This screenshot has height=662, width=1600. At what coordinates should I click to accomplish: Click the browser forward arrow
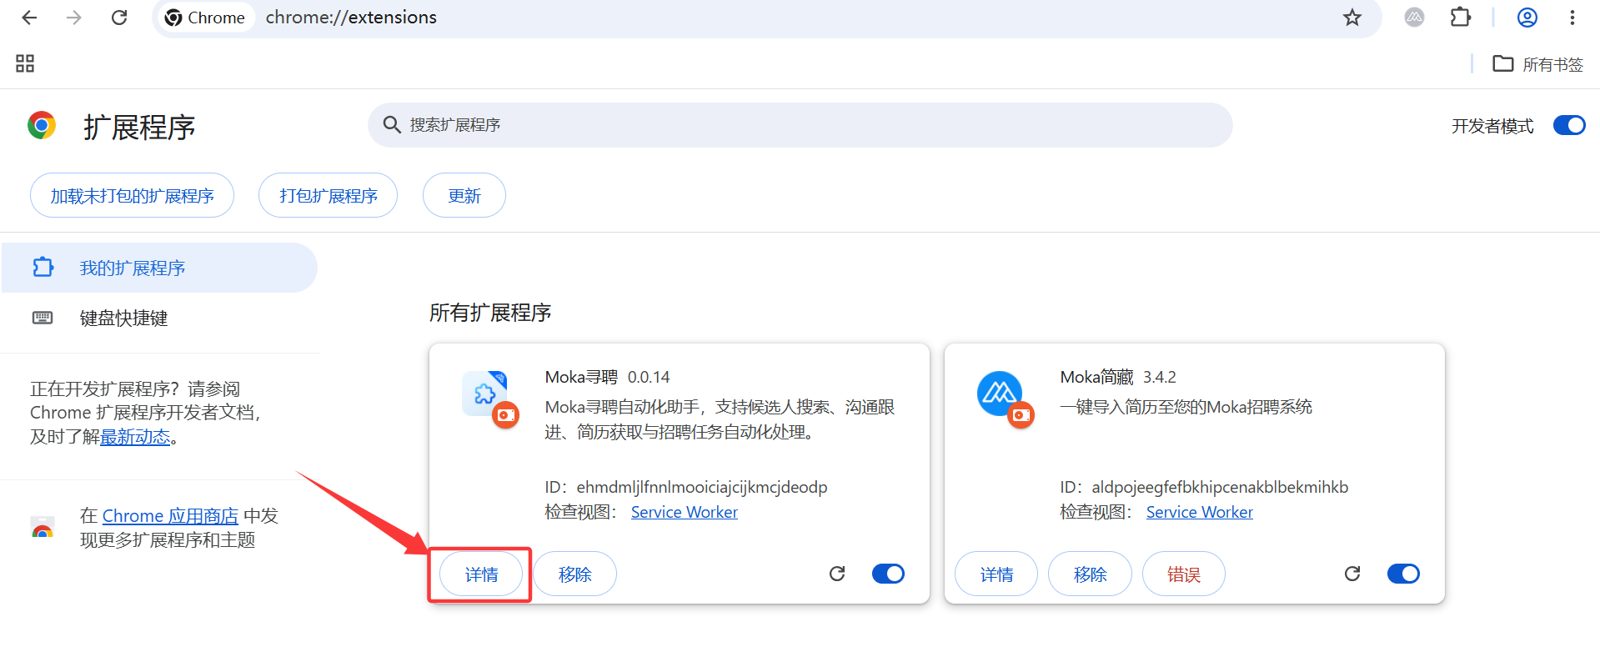(74, 17)
